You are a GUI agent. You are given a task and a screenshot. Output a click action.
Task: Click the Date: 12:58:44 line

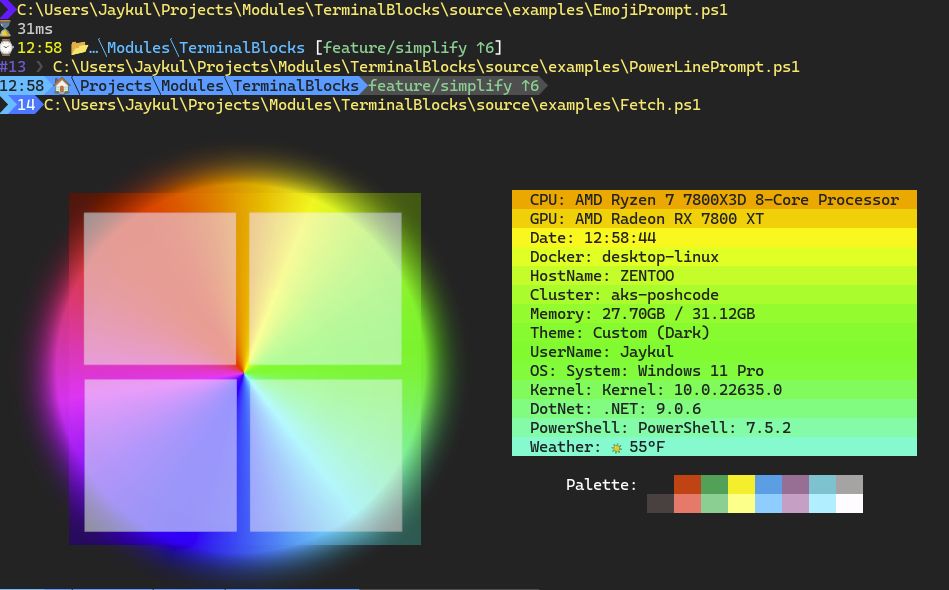714,238
